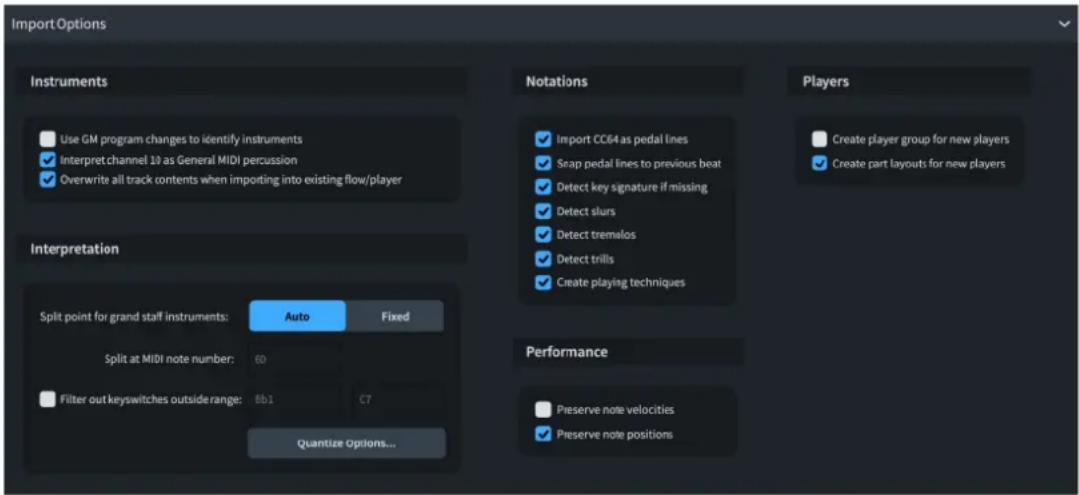Viewport: 1079px width, 495px height.
Task: Enable Filter out keyswitches outside range
Action: point(47,400)
